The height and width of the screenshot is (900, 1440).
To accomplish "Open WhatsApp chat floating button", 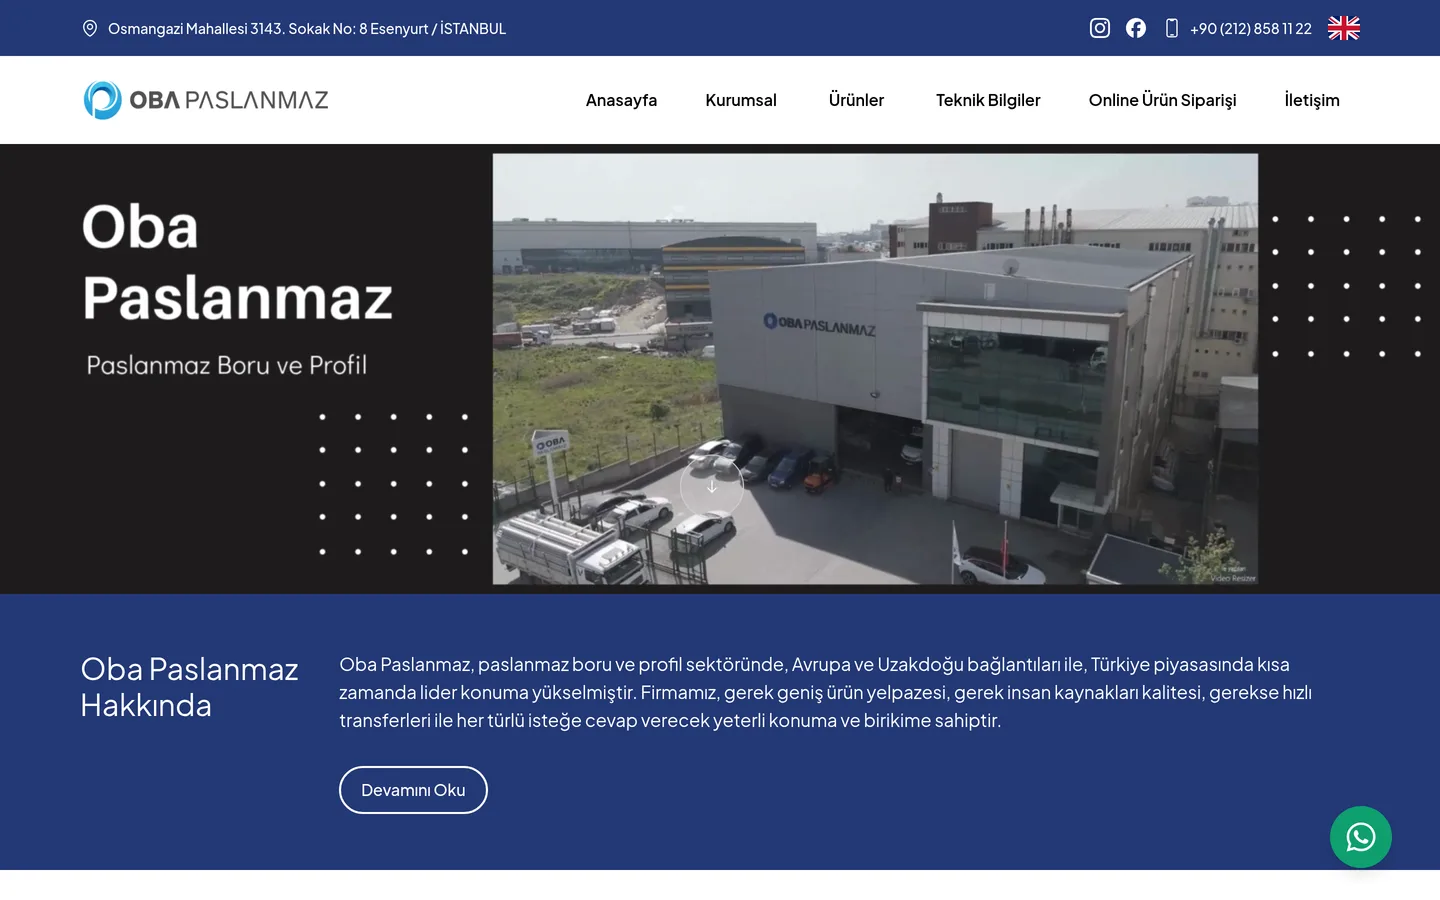I will (1361, 837).
